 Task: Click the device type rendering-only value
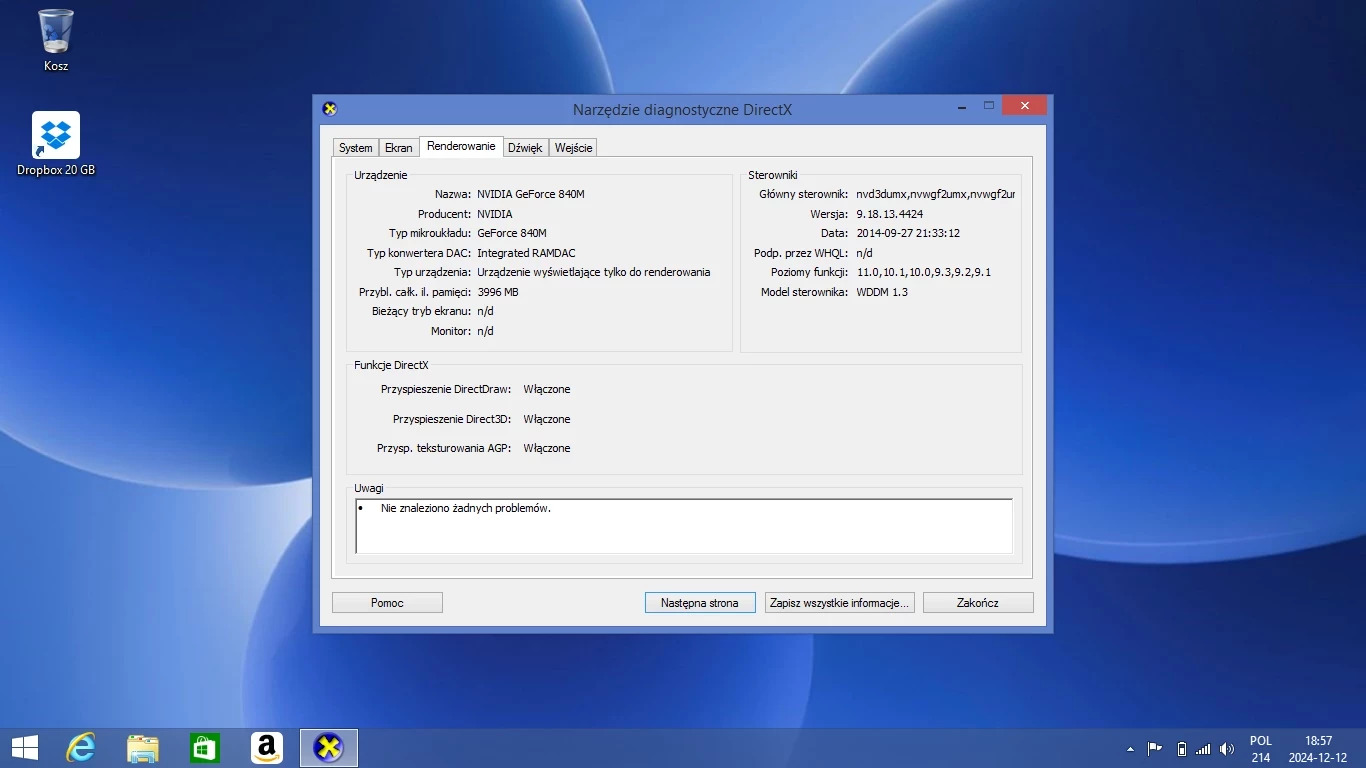pyautogui.click(x=594, y=272)
